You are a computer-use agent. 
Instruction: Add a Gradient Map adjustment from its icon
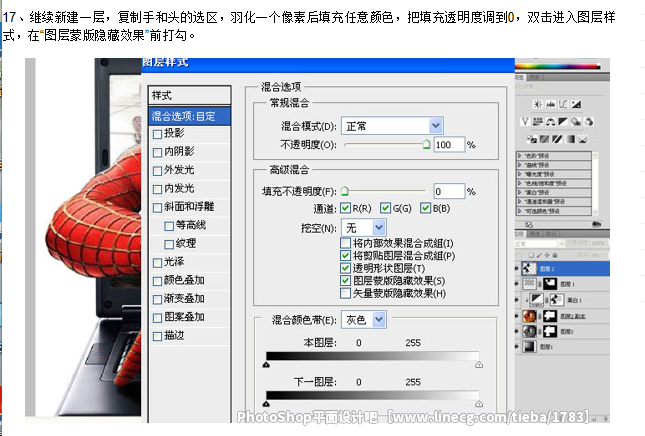(x=571, y=139)
